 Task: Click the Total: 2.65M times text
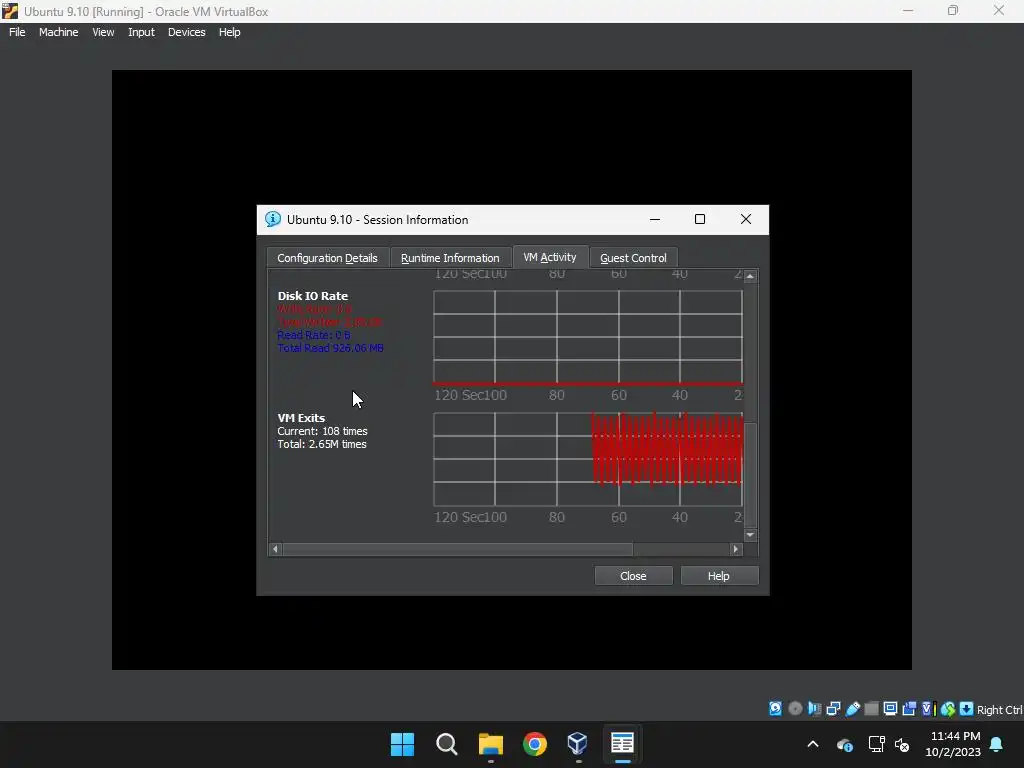322,444
